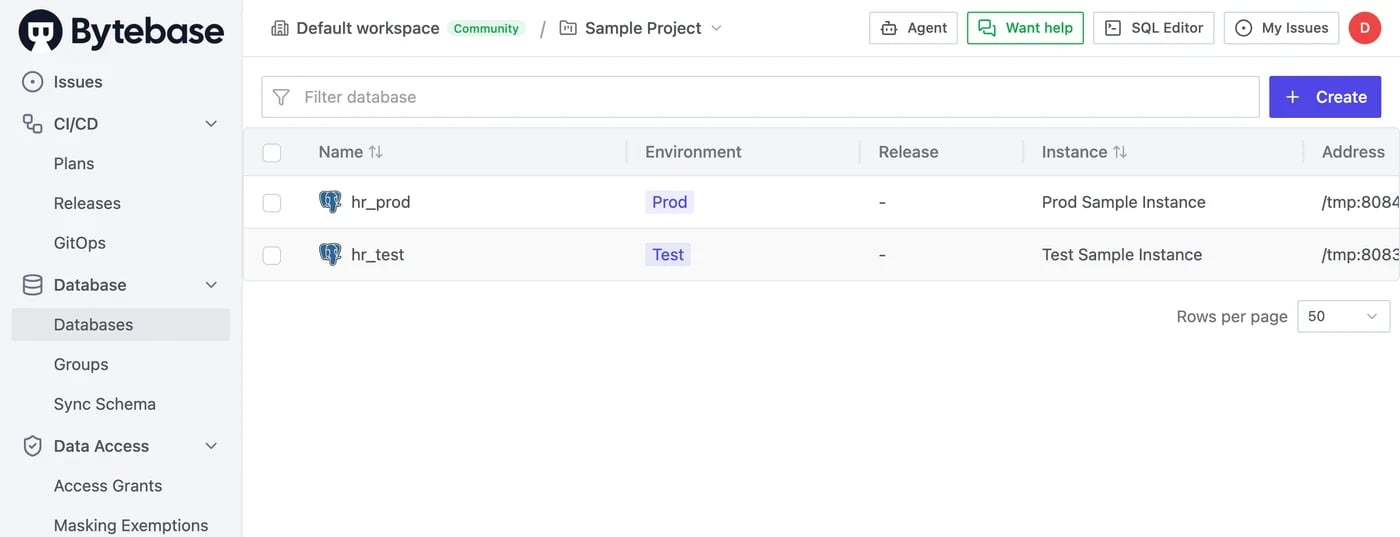1400x537 pixels.
Task: Click the PostgreSQL icon for hr_prod
Action: pos(330,202)
